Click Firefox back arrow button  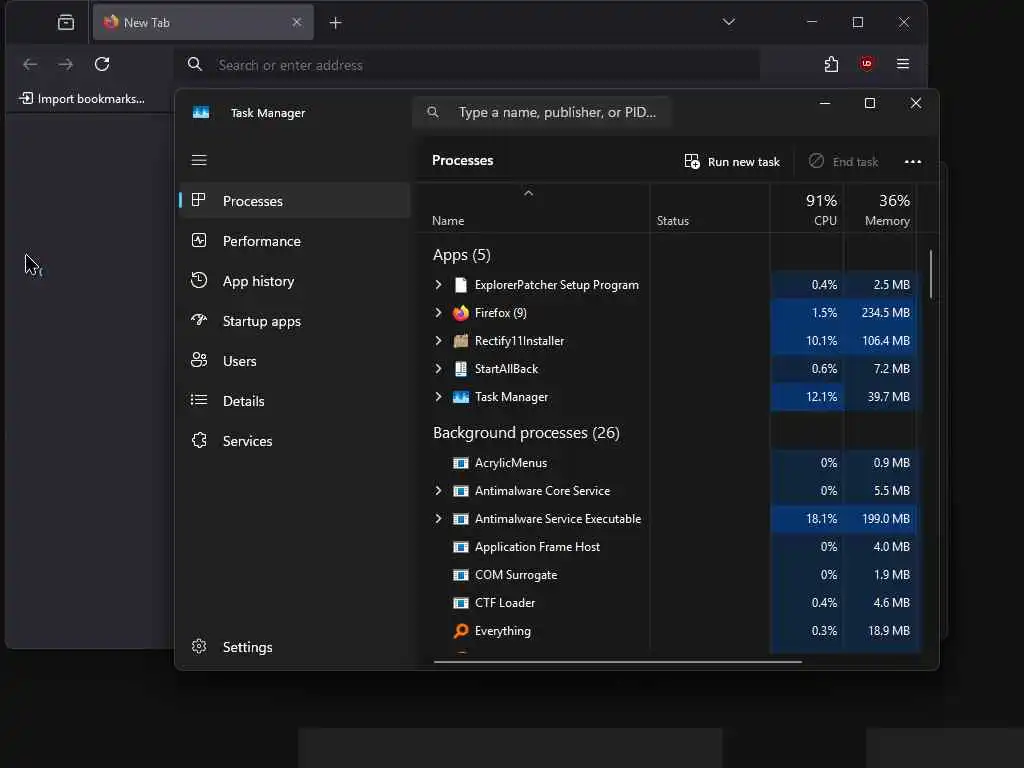pyautogui.click(x=30, y=64)
